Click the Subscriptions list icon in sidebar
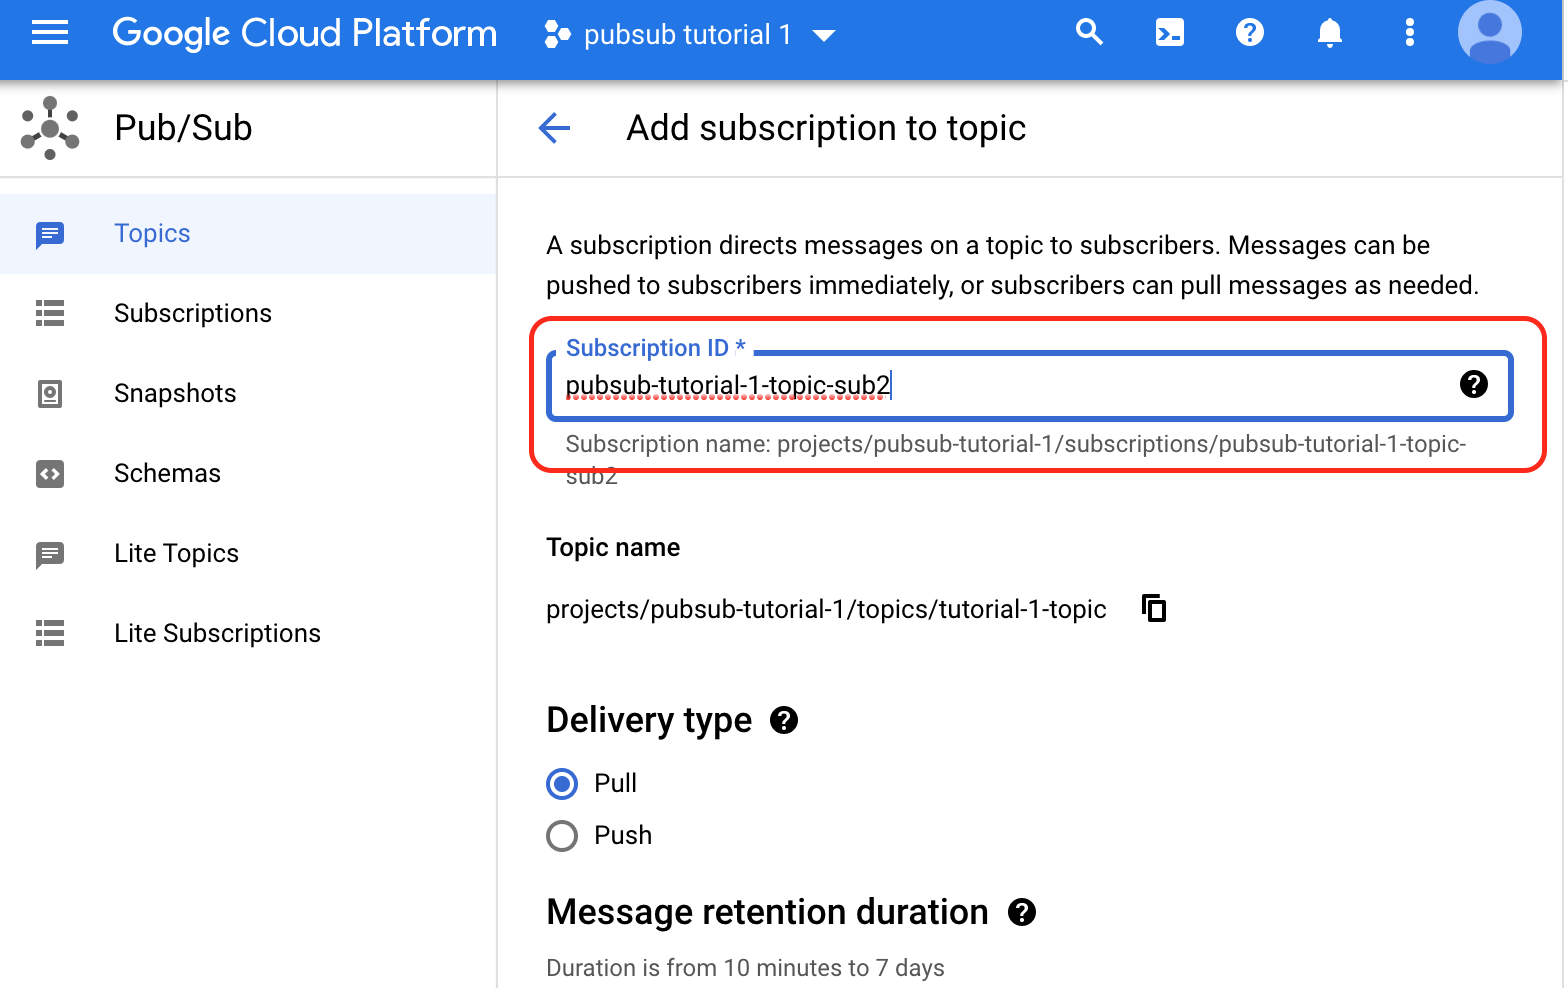Image resolution: width=1568 pixels, height=988 pixels. click(x=50, y=313)
